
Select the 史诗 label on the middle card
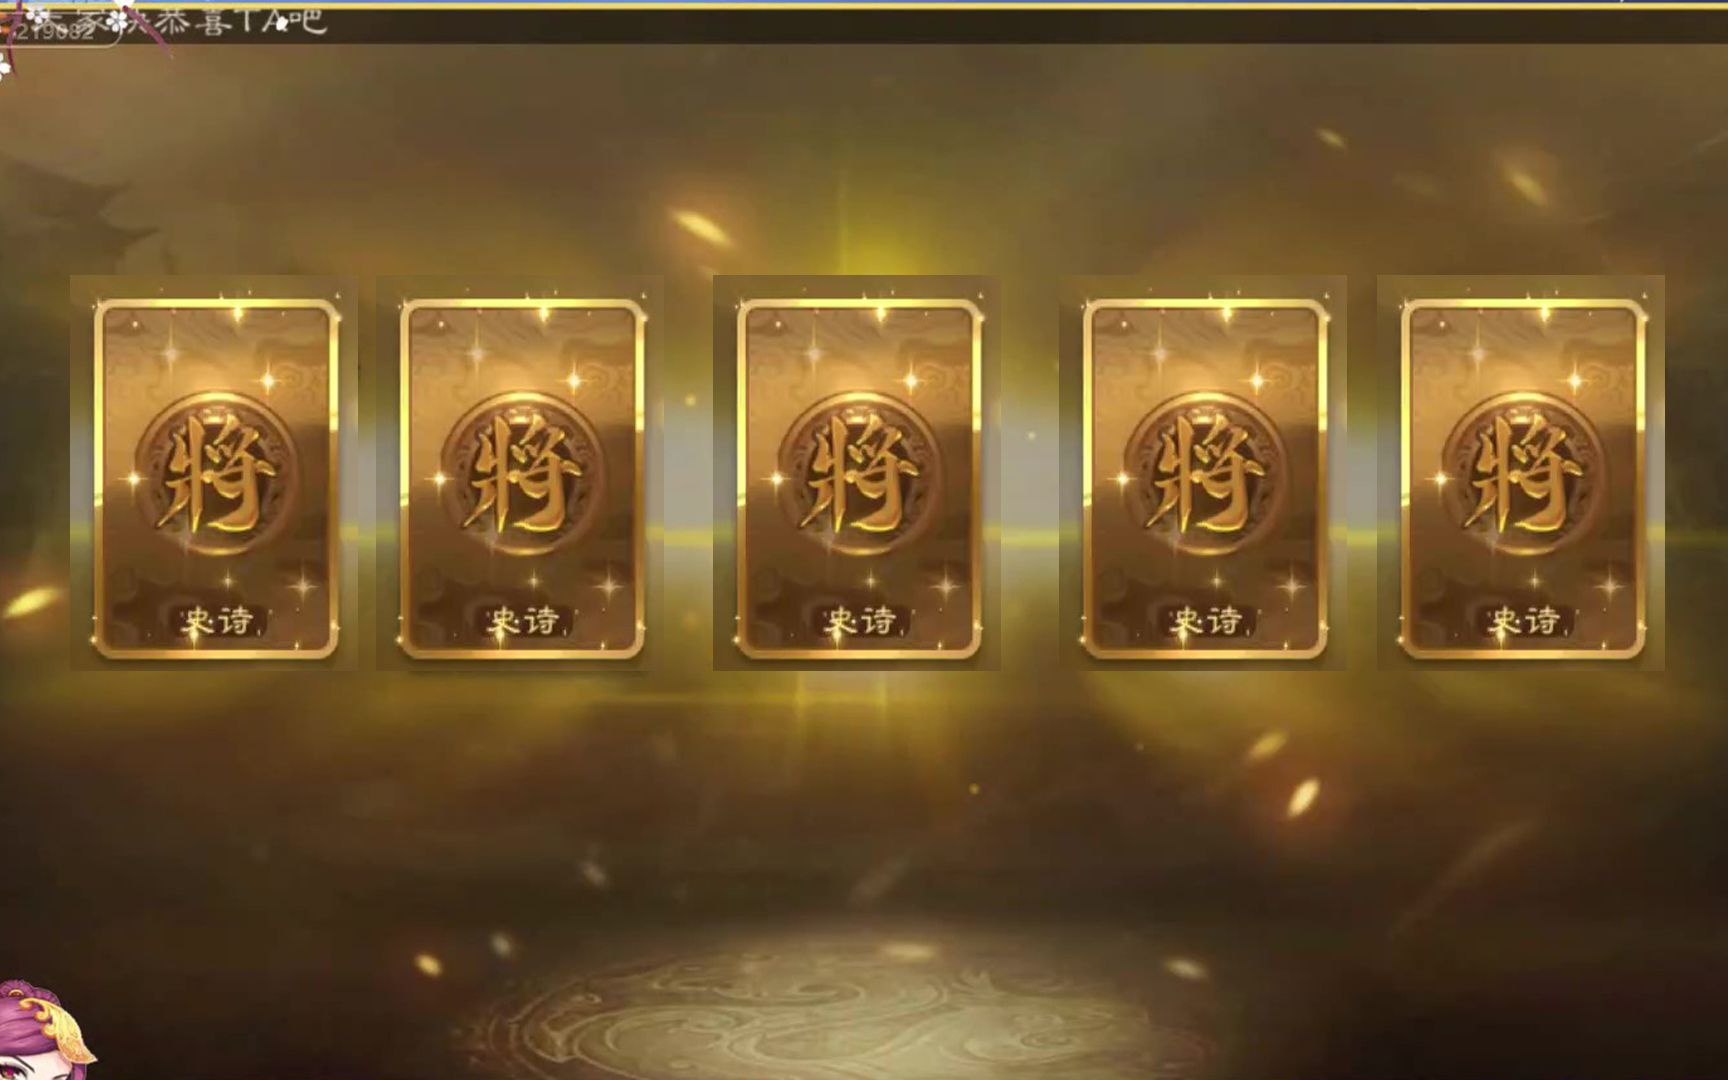(x=860, y=621)
